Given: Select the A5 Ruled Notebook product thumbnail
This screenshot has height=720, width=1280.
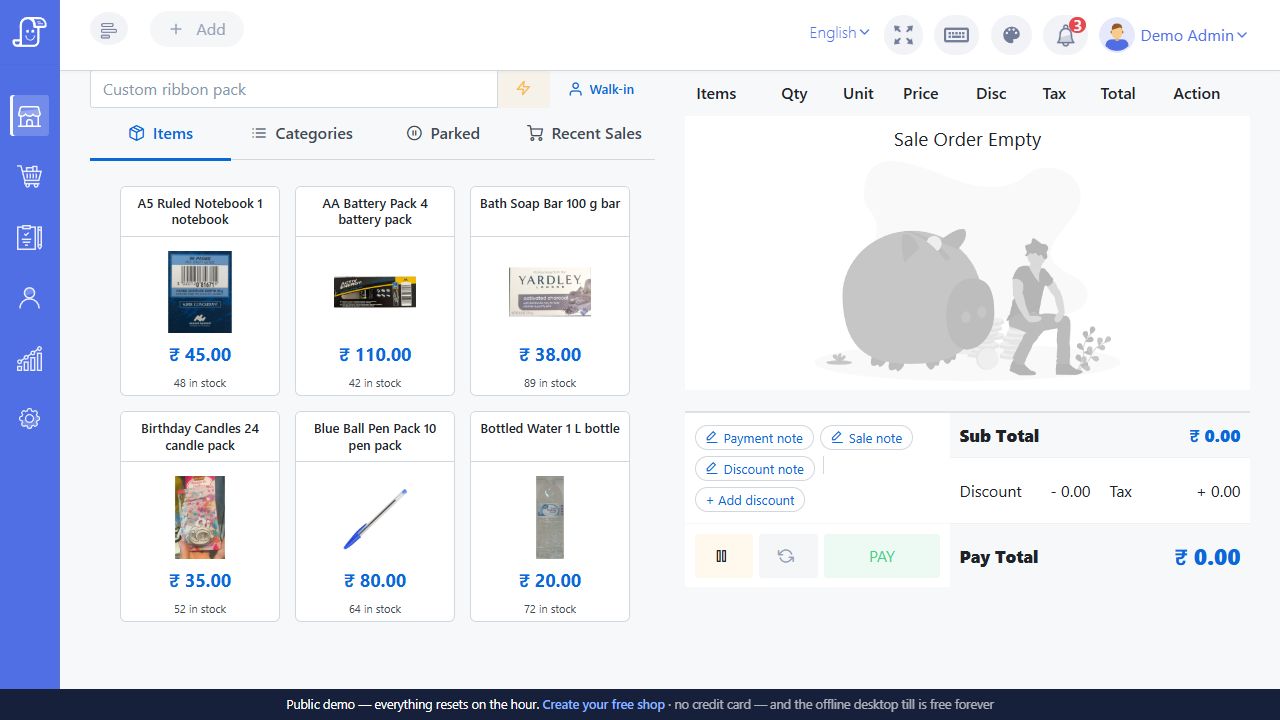Looking at the screenshot, I should [x=200, y=292].
